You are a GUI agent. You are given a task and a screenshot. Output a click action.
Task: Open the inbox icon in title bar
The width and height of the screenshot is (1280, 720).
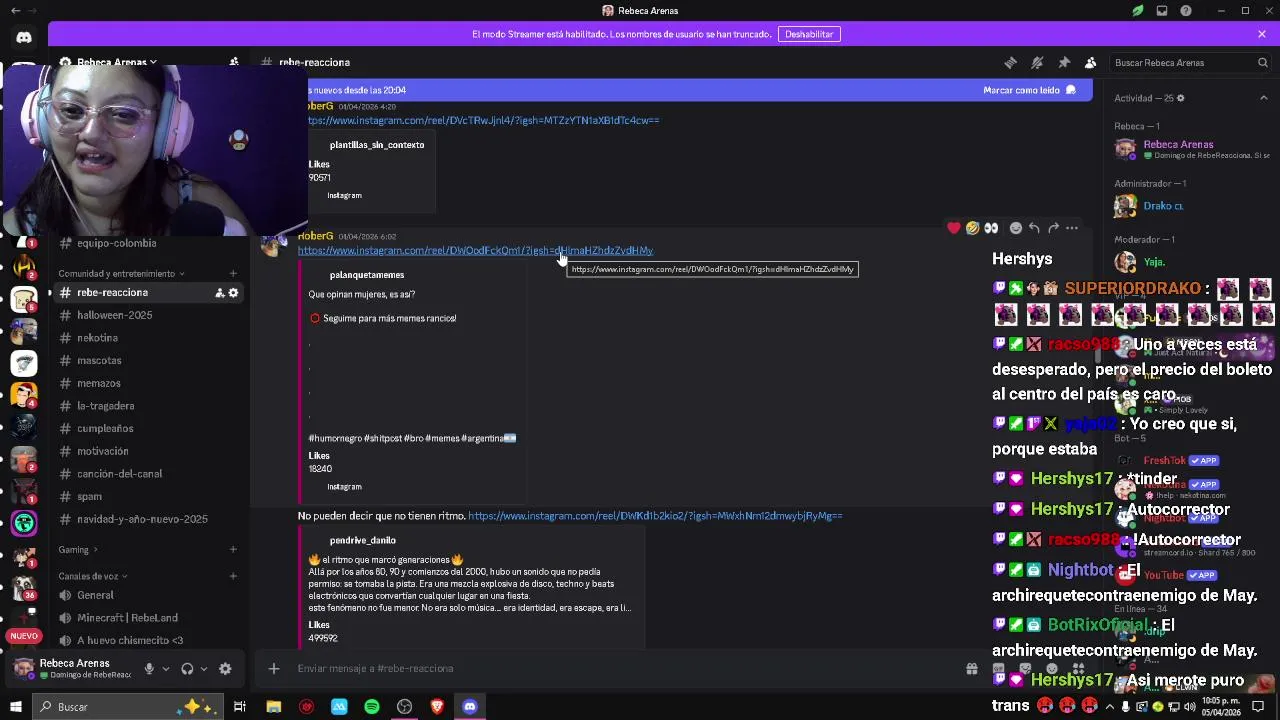[1162, 11]
